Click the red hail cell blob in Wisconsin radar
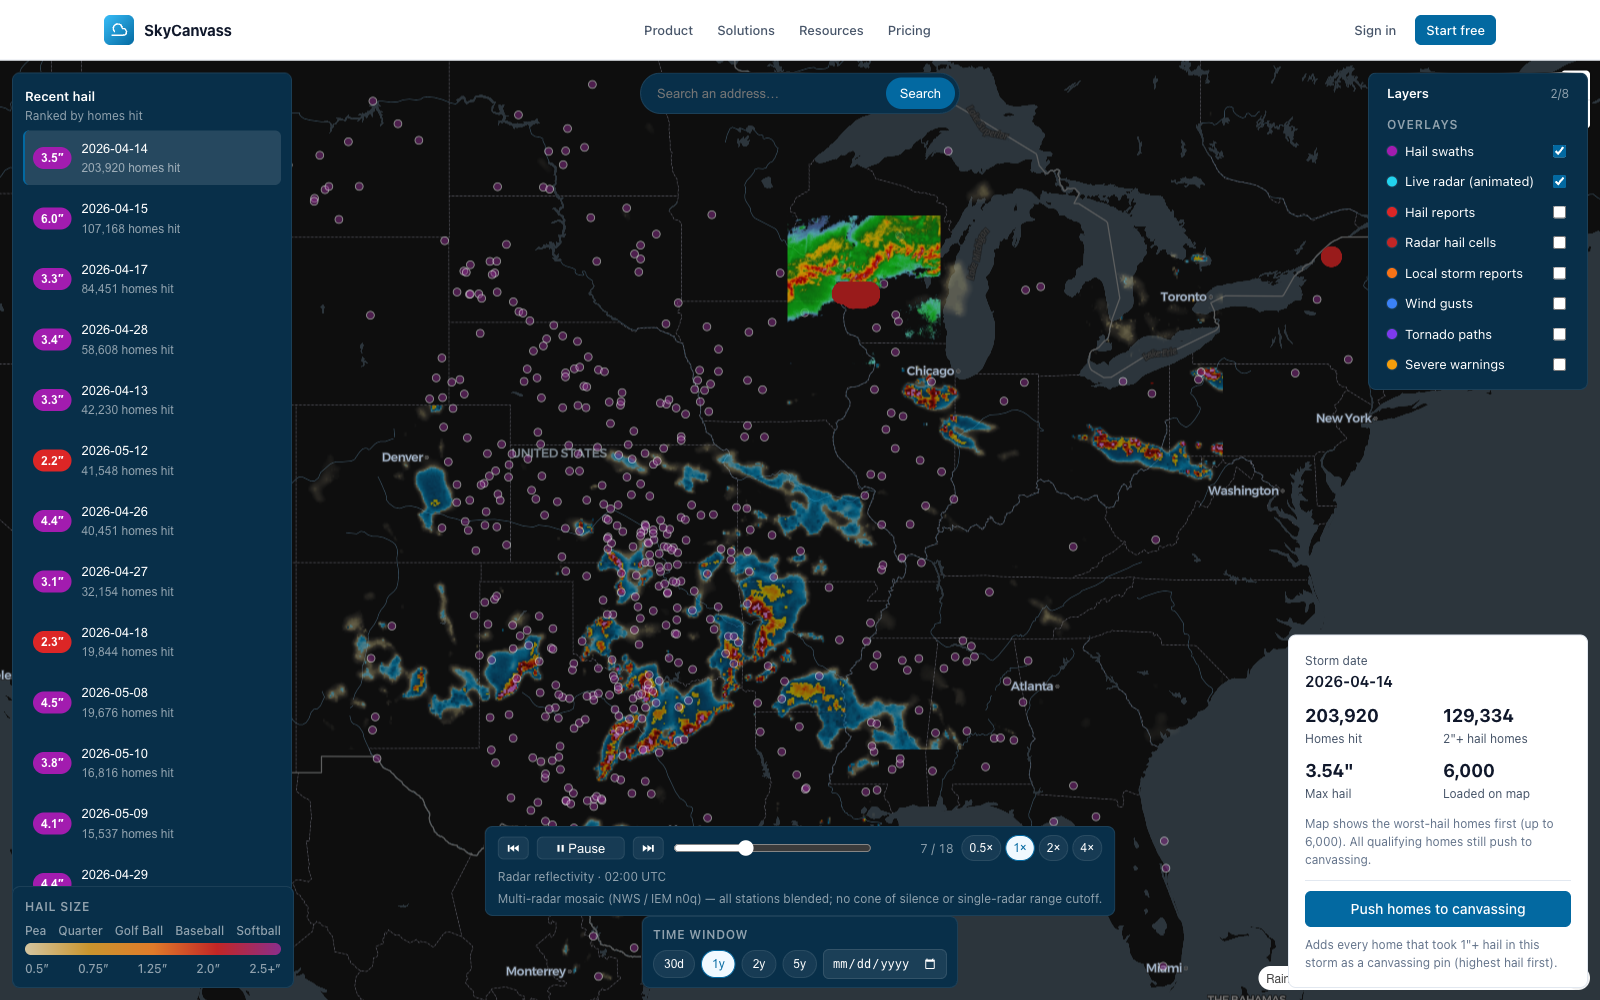The height and width of the screenshot is (1000, 1600). 856,294
